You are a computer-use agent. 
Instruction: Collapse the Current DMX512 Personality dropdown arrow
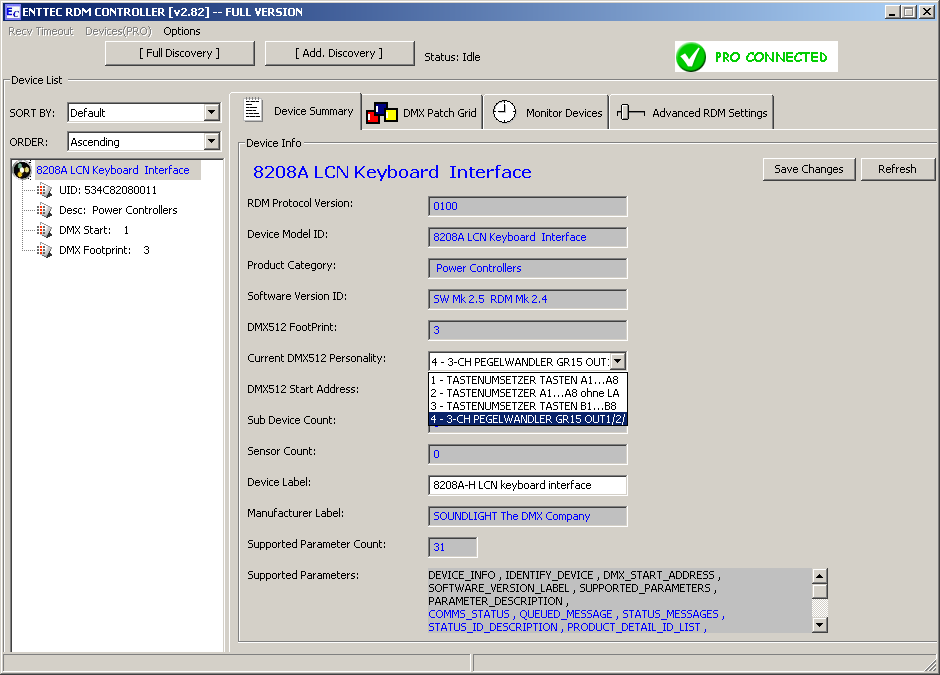coord(618,361)
